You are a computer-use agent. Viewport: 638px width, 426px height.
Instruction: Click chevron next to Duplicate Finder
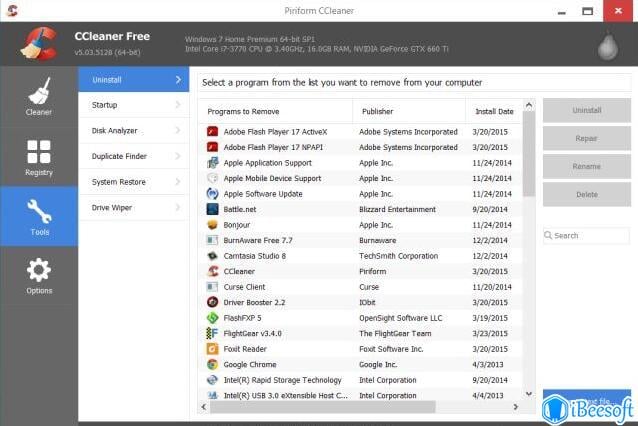tap(178, 156)
